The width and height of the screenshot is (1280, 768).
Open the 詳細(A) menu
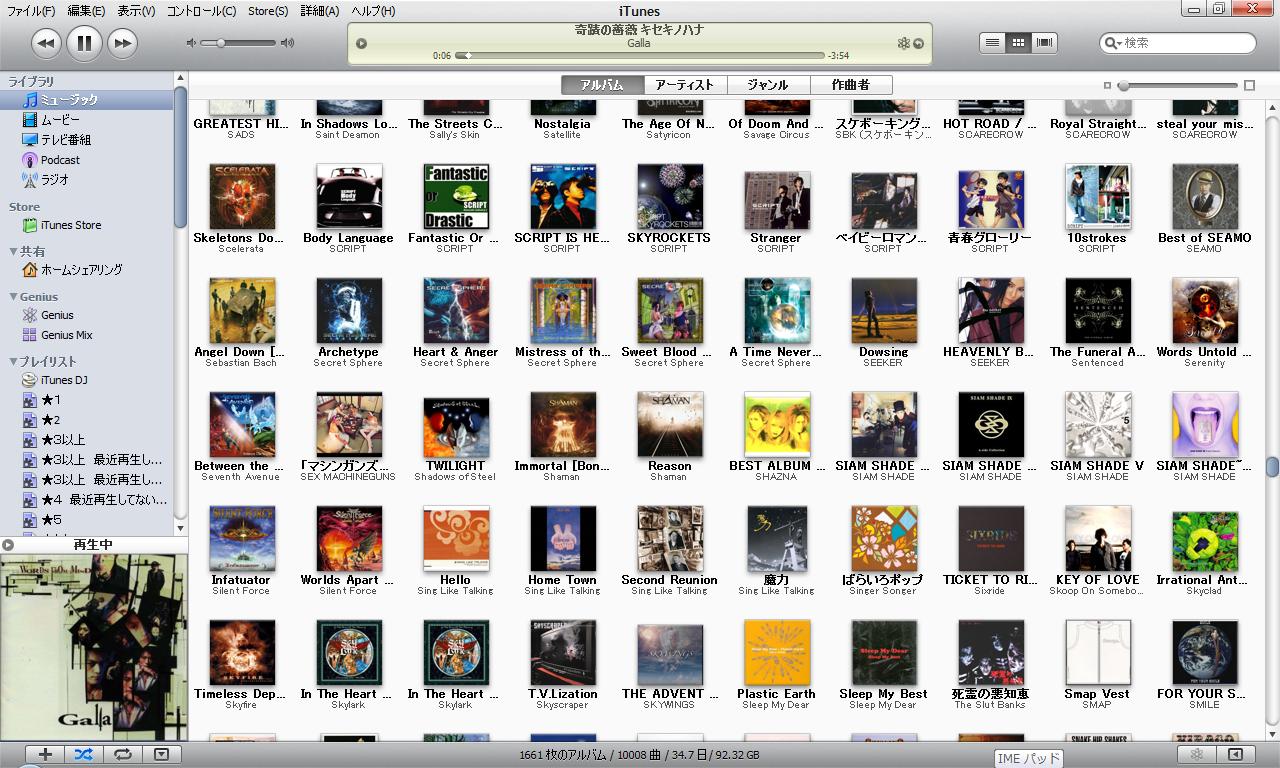click(x=320, y=11)
